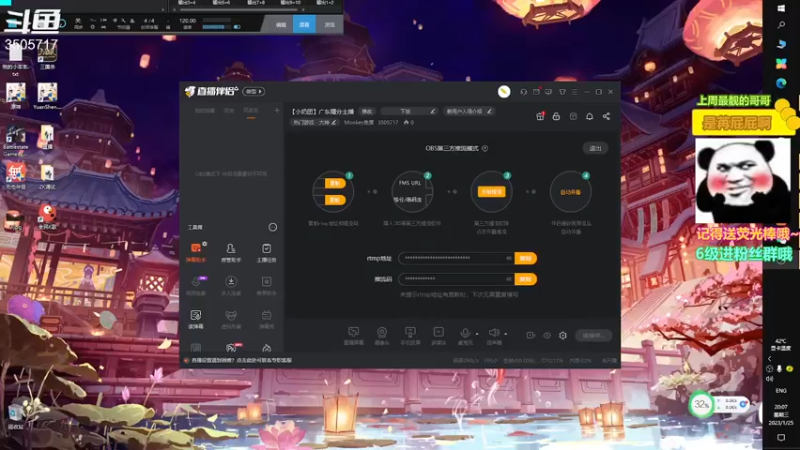Image resolution: width=800 pixels, height=450 pixels.
Task: Click the help question mark beside OBS mode title
Action: pos(485,148)
